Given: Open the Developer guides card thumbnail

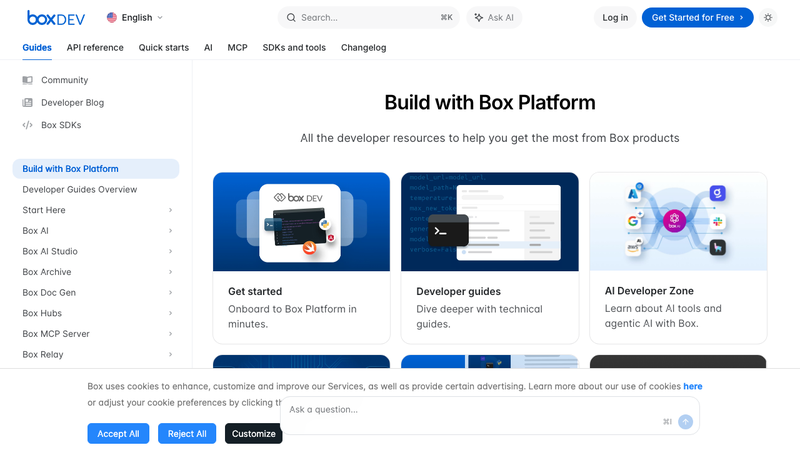Looking at the screenshot, I should pos(490,222).
